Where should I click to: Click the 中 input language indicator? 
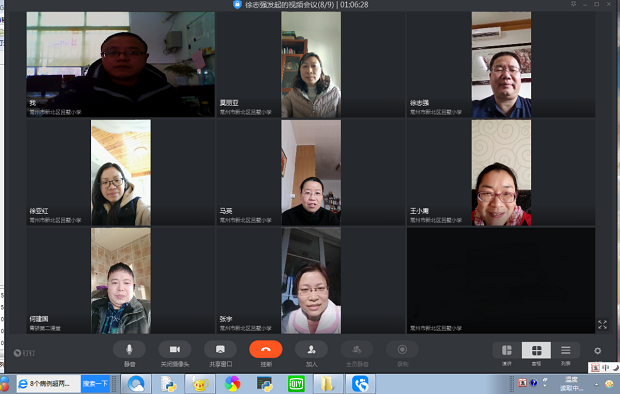pyautogui.click(x=605, y=368)
